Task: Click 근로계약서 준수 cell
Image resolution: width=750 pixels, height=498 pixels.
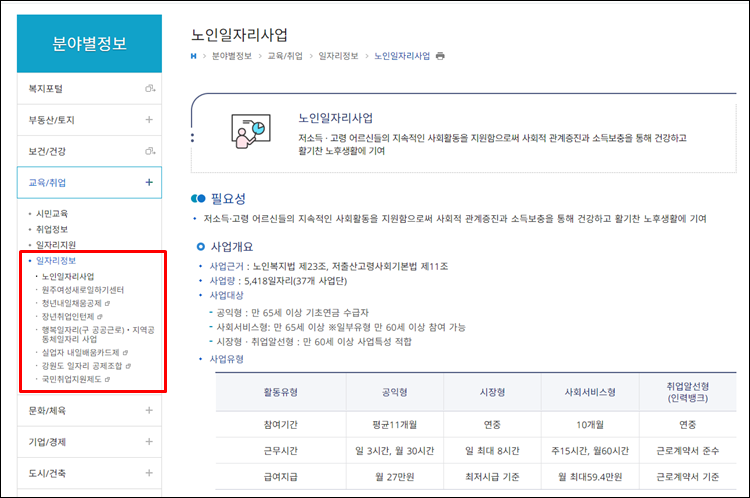Action: [x=687, y=451]
